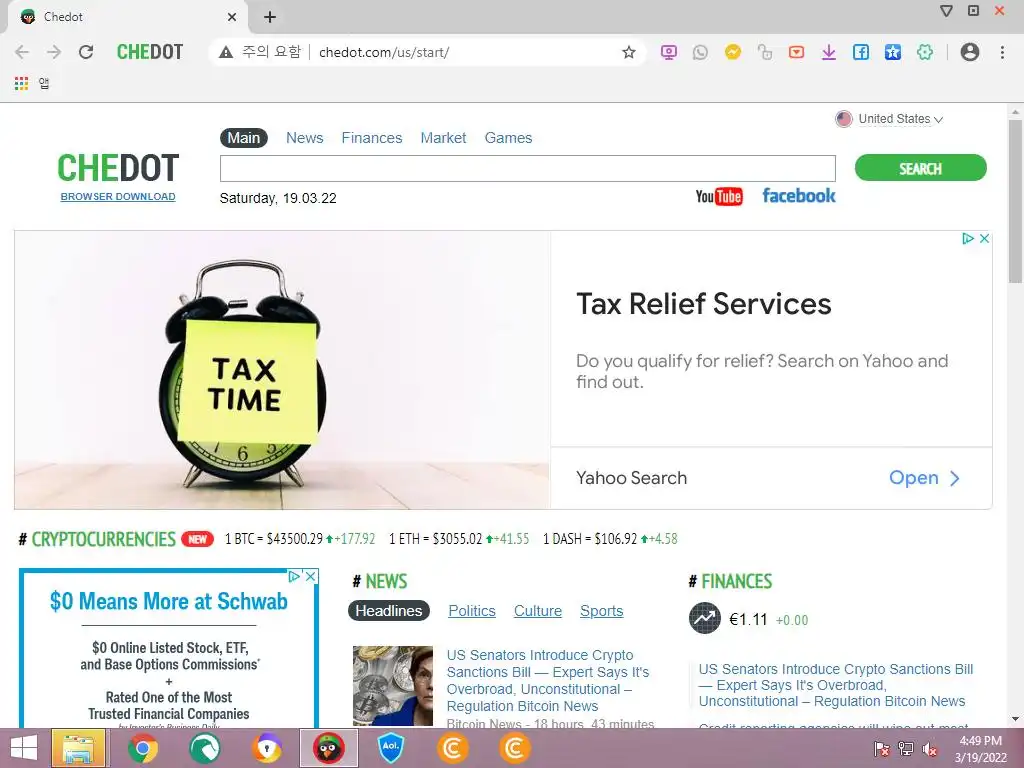Open the tab list dropdown triangle

pyautogui.click(x=946, y=10)
